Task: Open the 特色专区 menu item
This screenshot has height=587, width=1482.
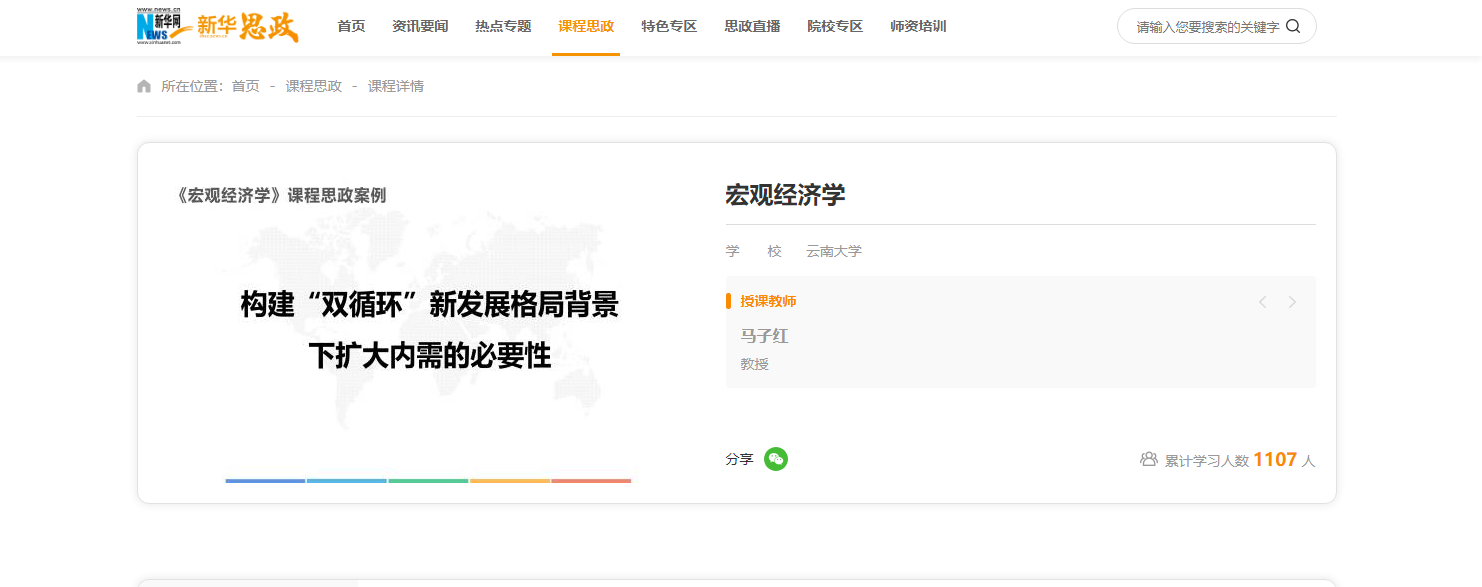Action: click(x=669, y=27)
